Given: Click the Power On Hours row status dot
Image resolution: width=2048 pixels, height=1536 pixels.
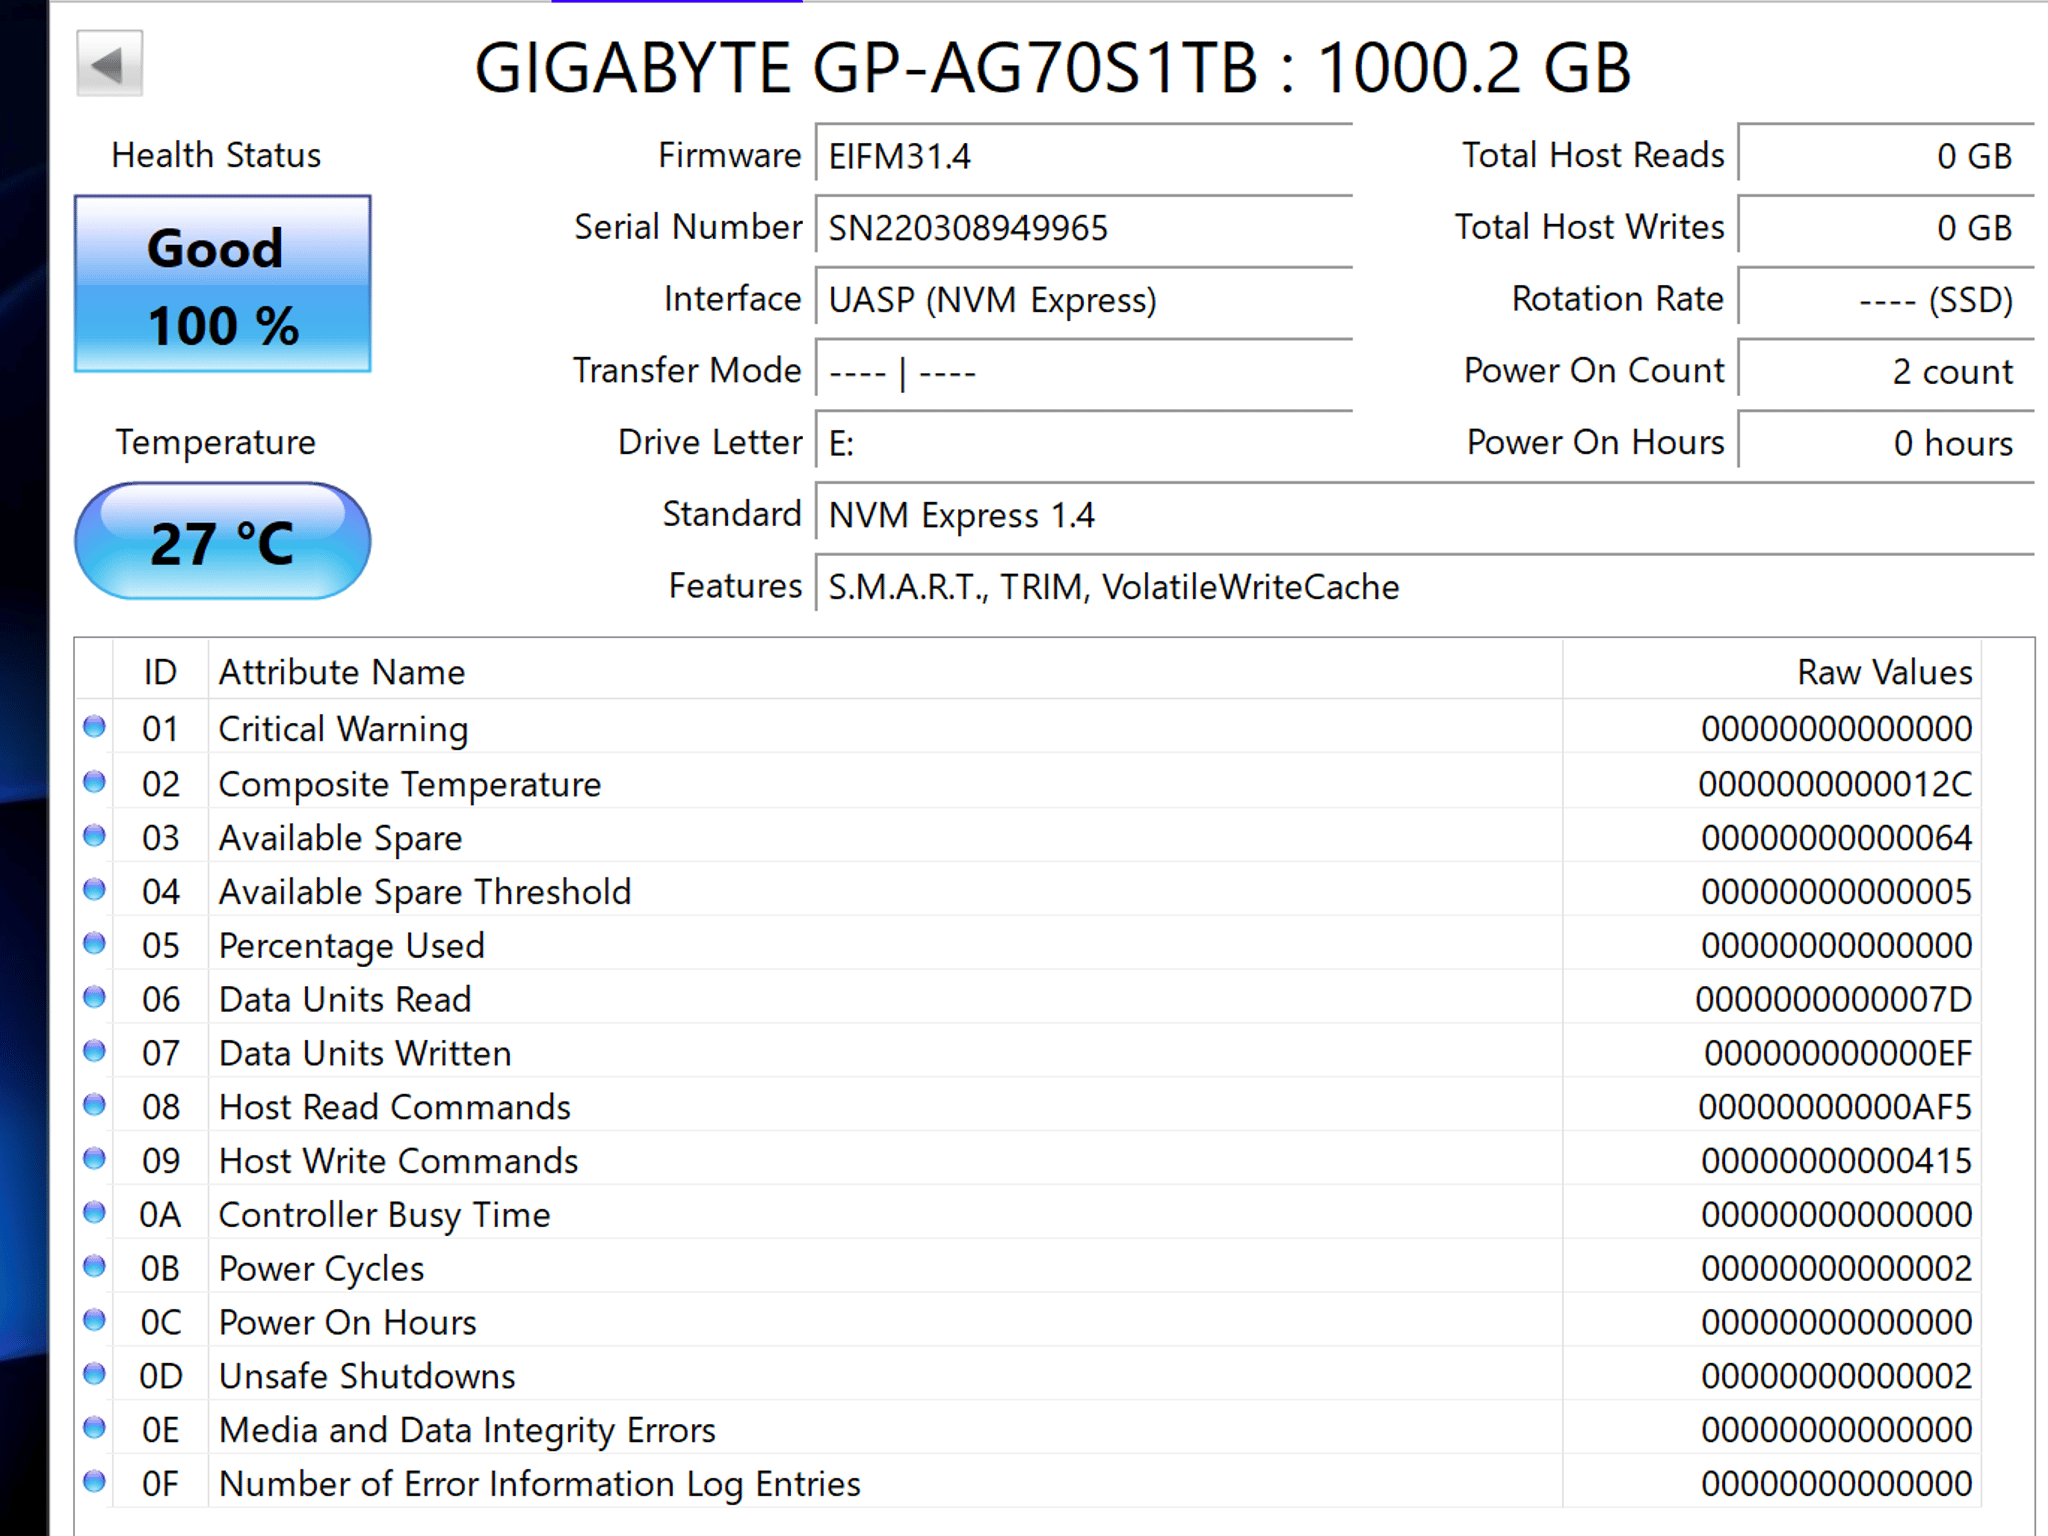Looking at the screenshot, I should pyautogui.click(x=95, y=1321).
